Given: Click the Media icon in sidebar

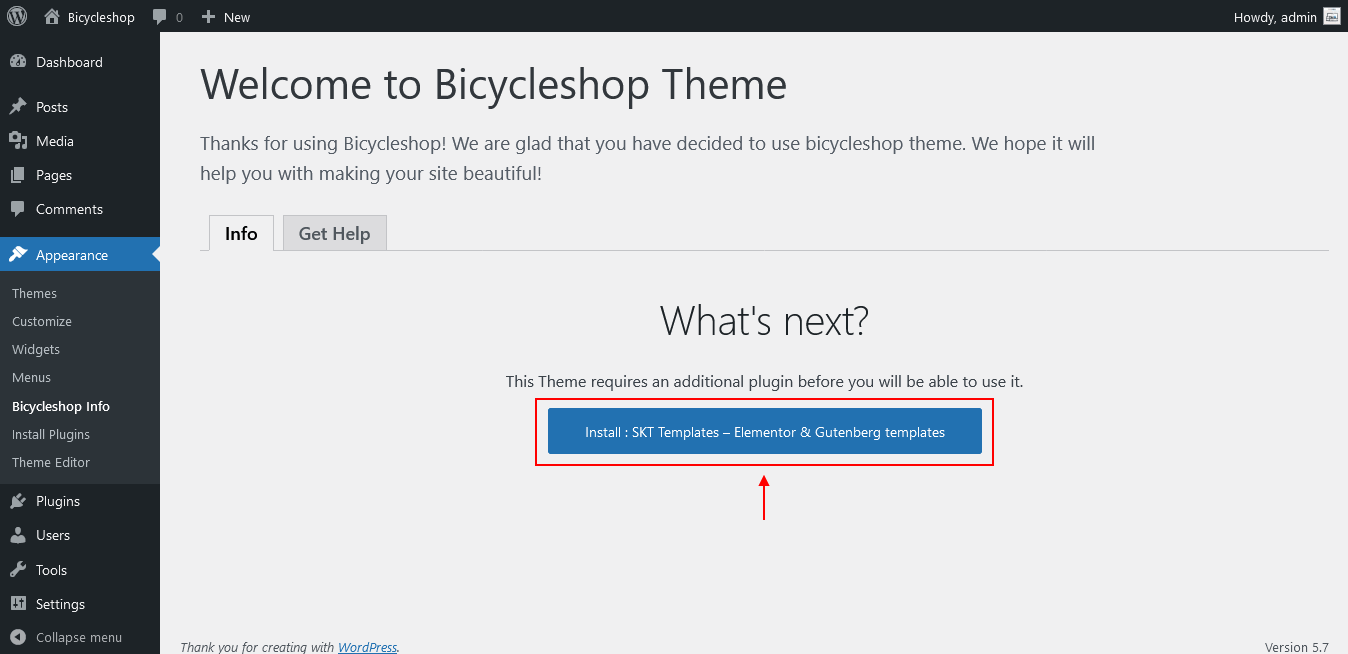Looking at the screenshot, I should 18,141.
